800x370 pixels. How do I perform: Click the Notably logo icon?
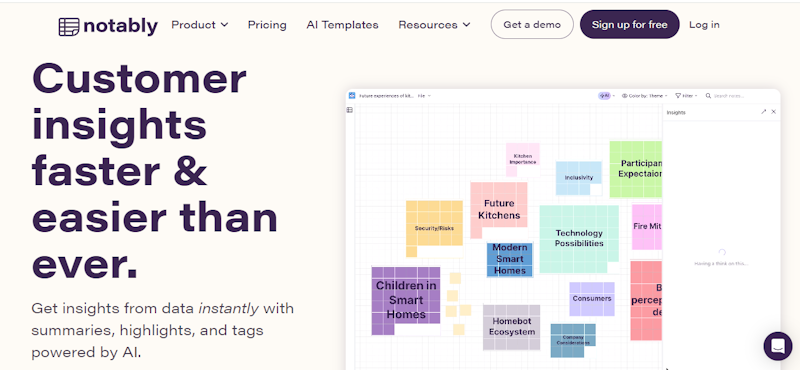[69, 27]
